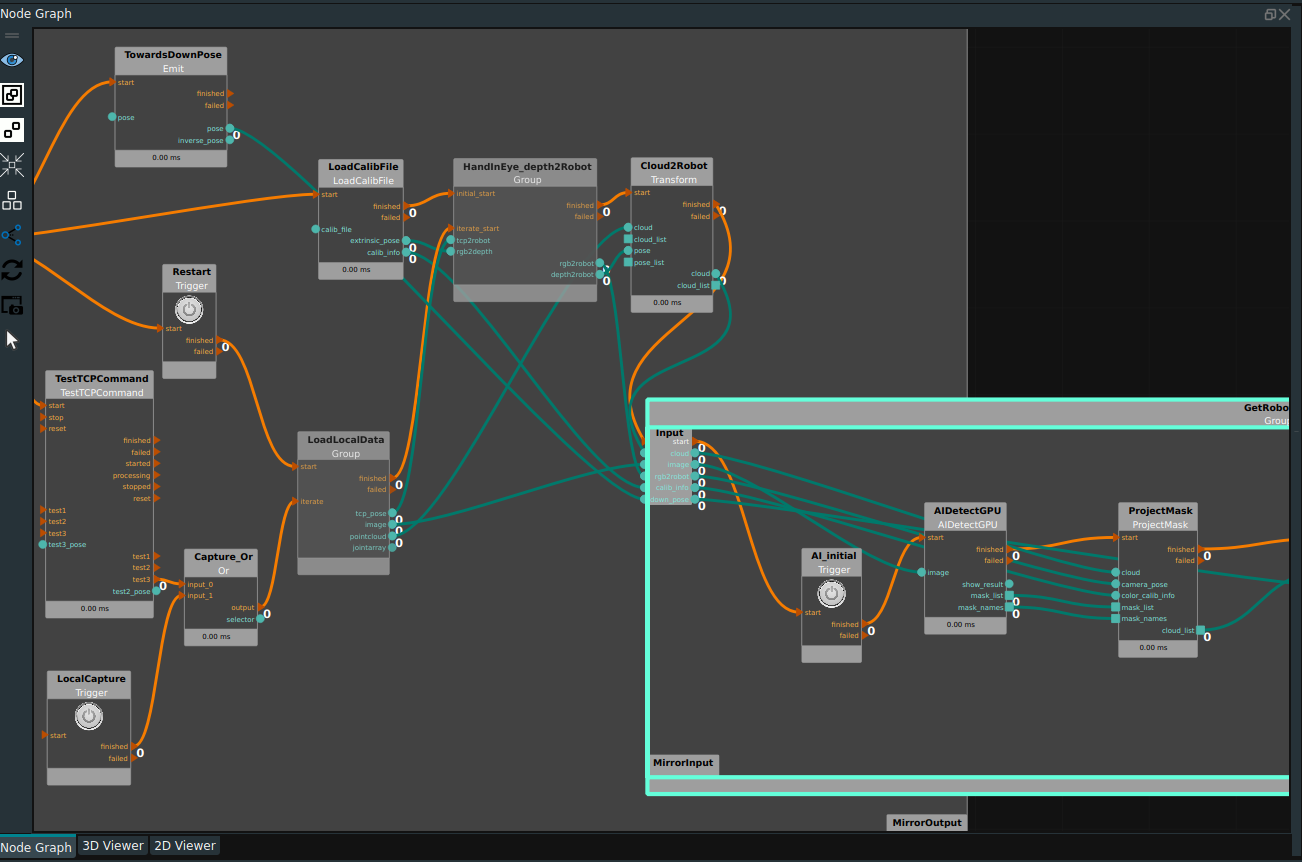
Task: Click the Emit type label under TowardsDownPose
Action: (x=173, y=69)
